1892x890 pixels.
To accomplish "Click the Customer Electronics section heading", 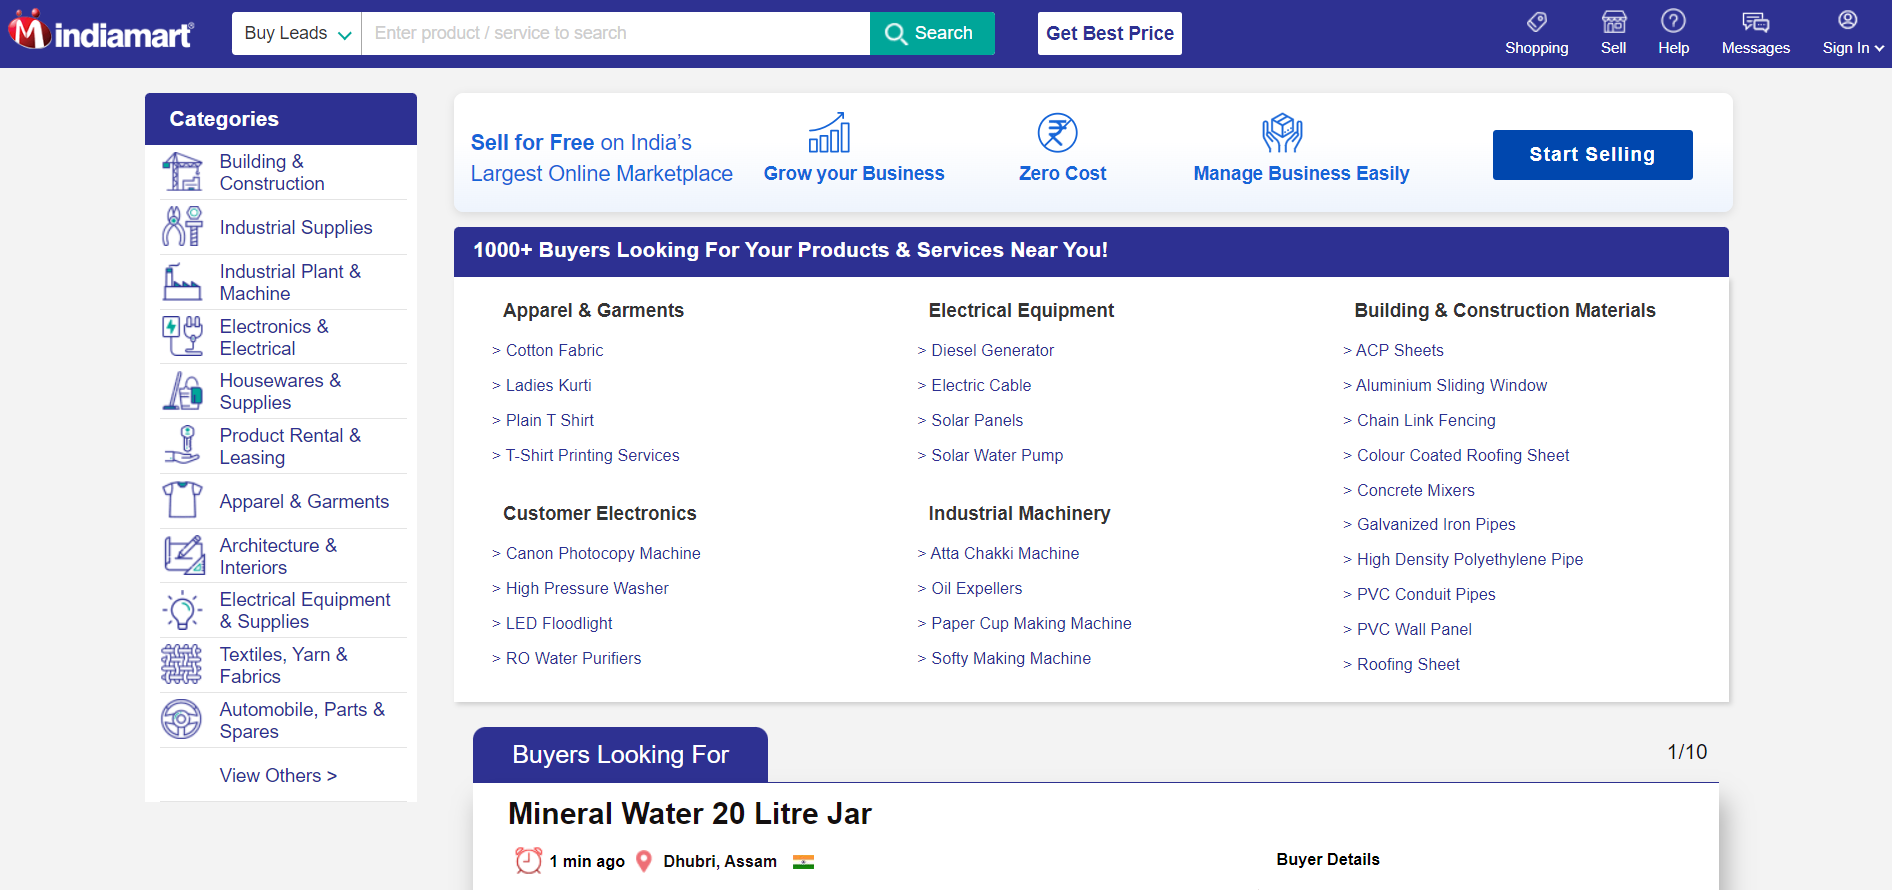I will (600, 513).
